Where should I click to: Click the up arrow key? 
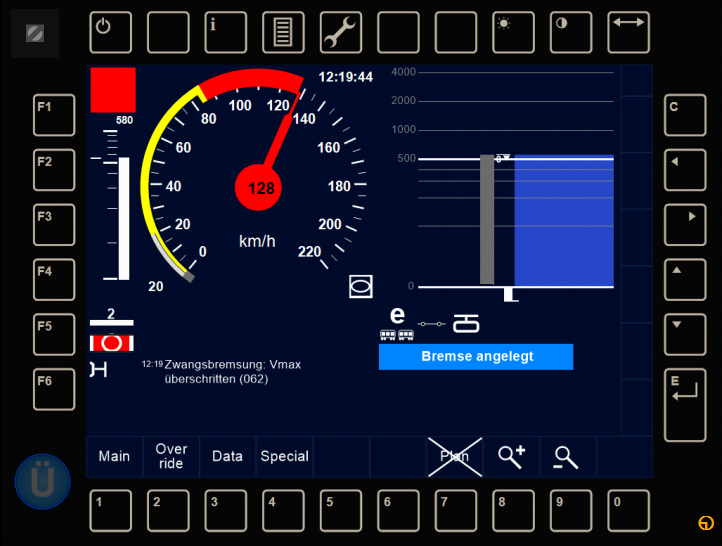pos(685,279)
